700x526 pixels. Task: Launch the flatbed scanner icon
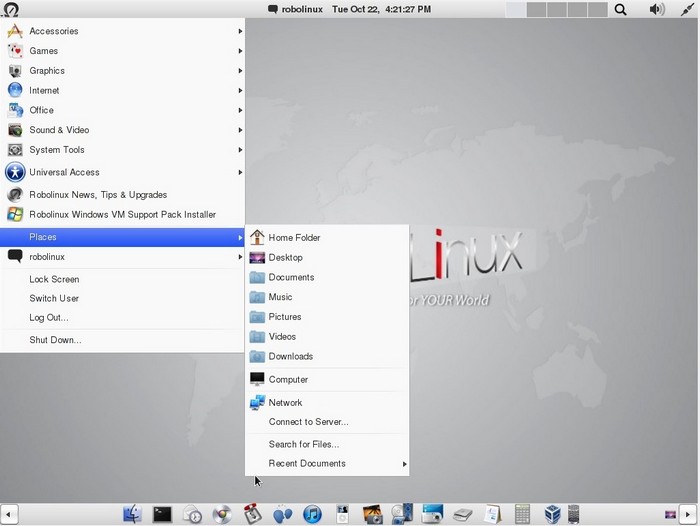pyautogui.click(x=462, y=515)
